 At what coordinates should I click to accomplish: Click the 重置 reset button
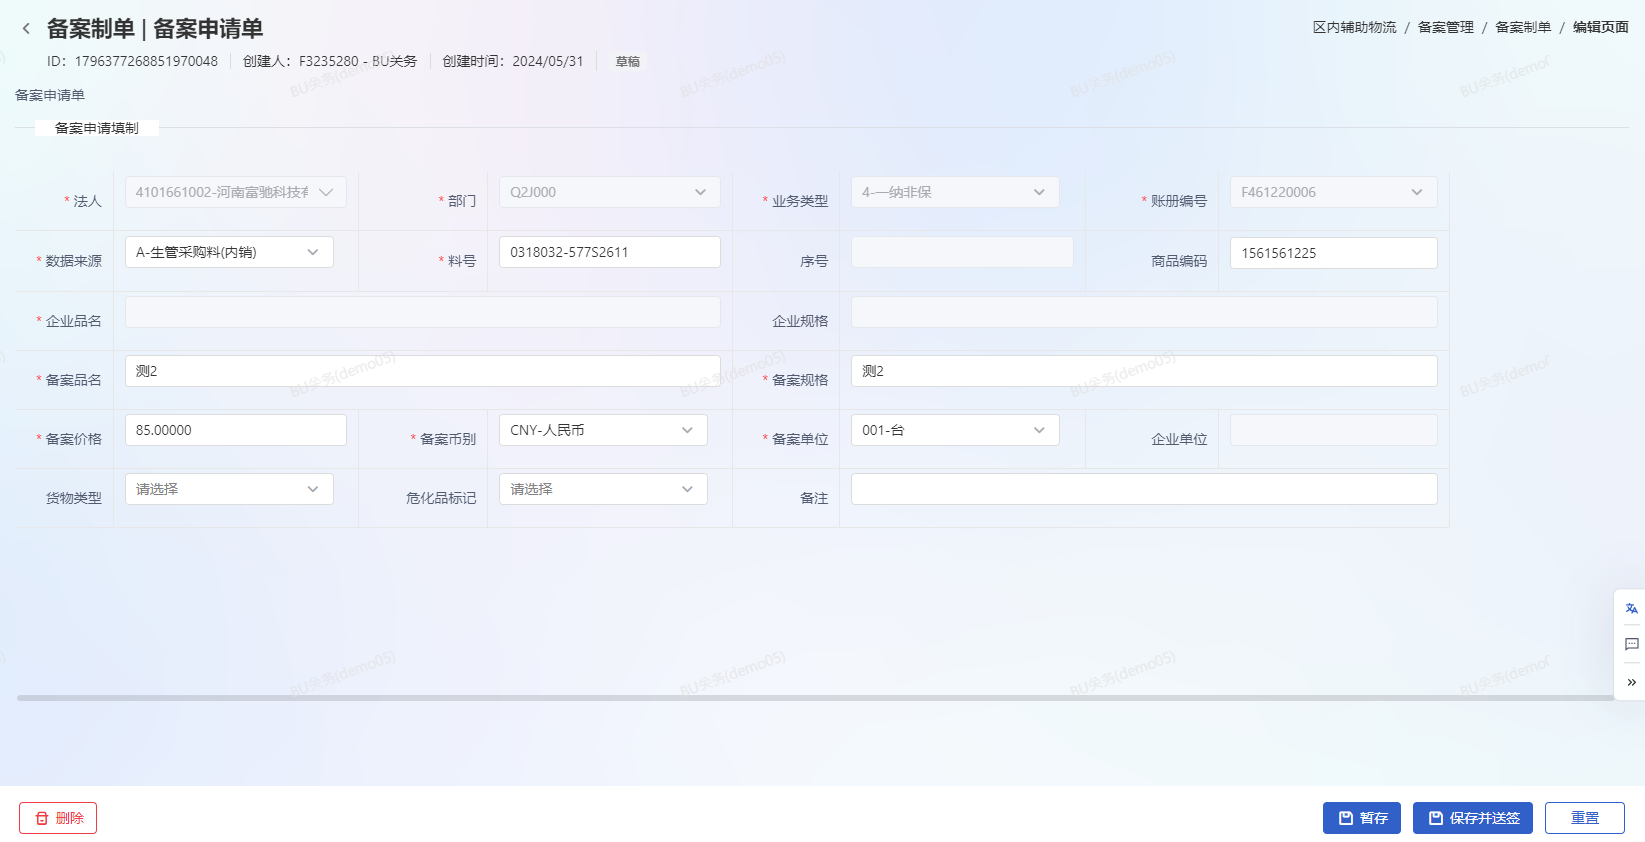1585,818
